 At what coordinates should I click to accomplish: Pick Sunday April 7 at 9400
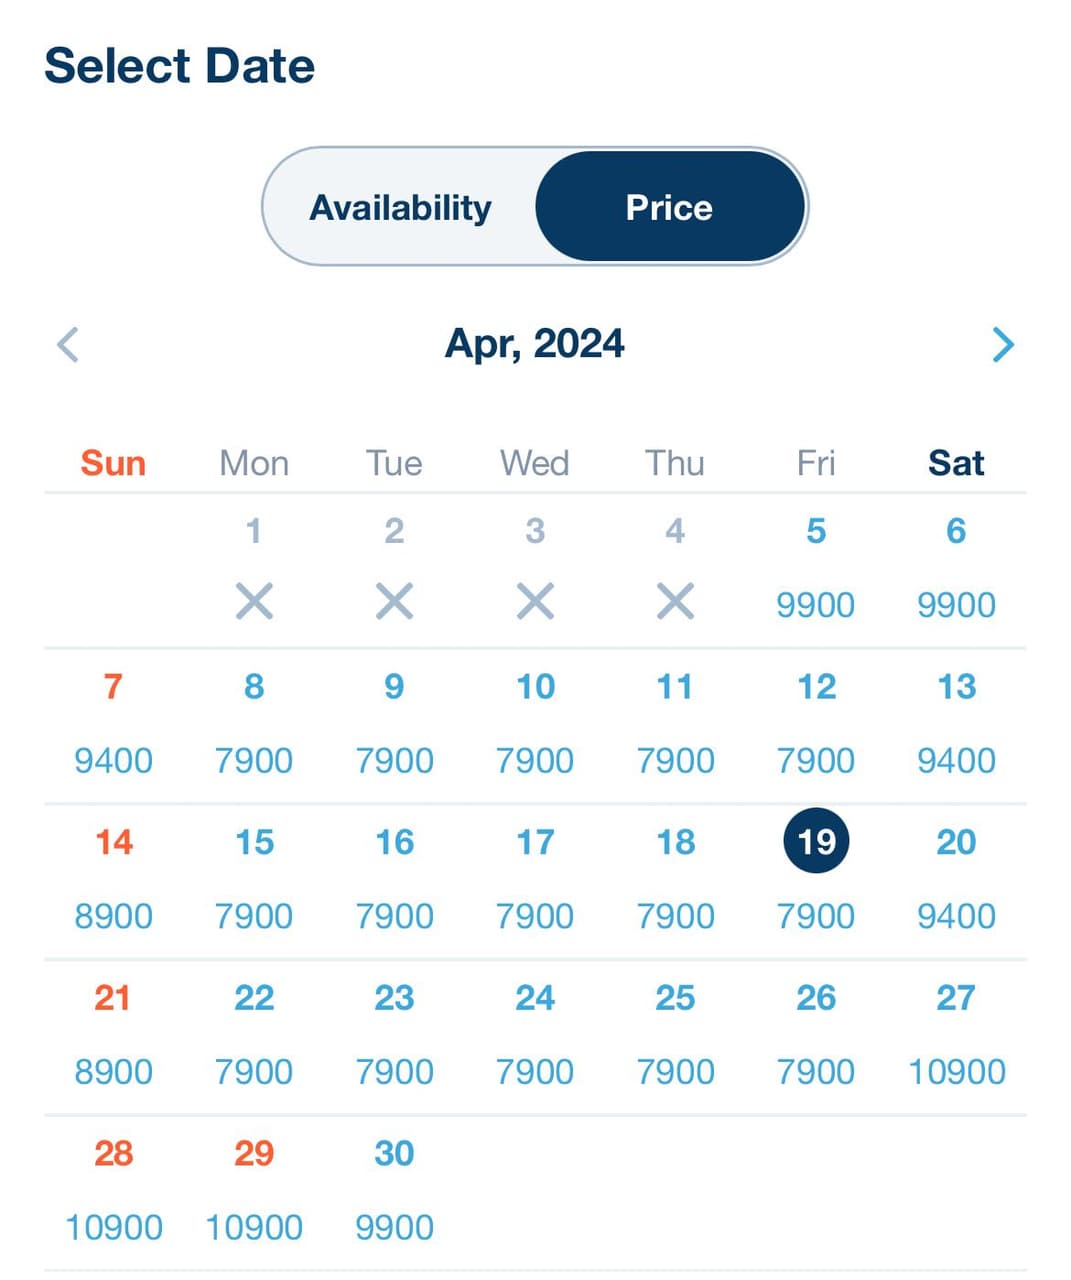[x=113, y=724]
